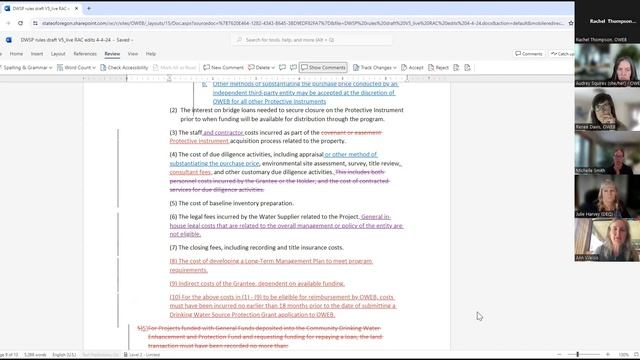Viewport: 640px width, 360px height.
Task: Click next change icon in ribbon
Action: pos(467,67)
